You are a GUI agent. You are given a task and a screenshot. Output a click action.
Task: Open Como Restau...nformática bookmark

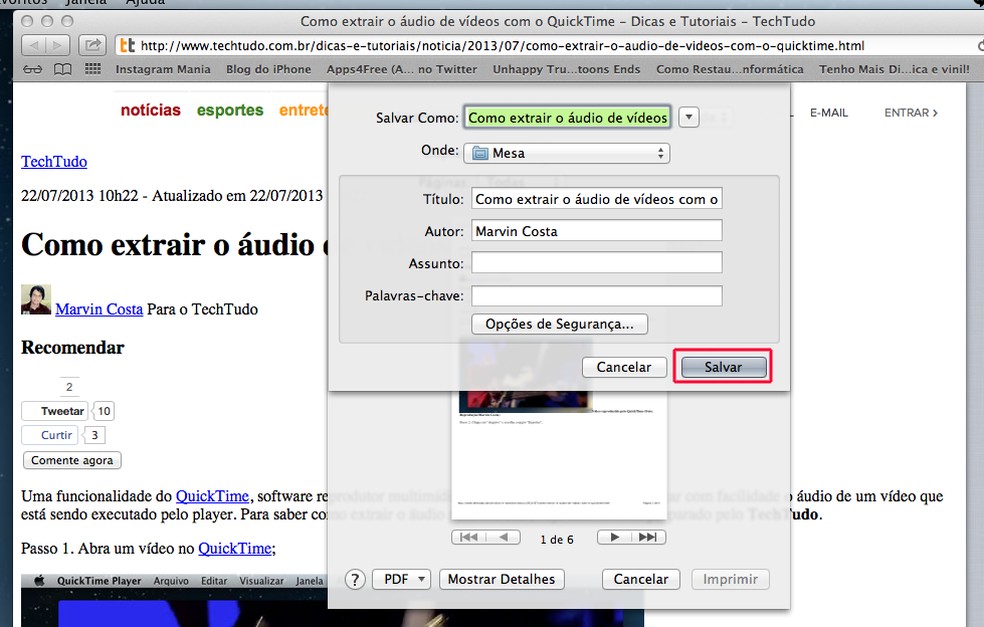point(730,69)
